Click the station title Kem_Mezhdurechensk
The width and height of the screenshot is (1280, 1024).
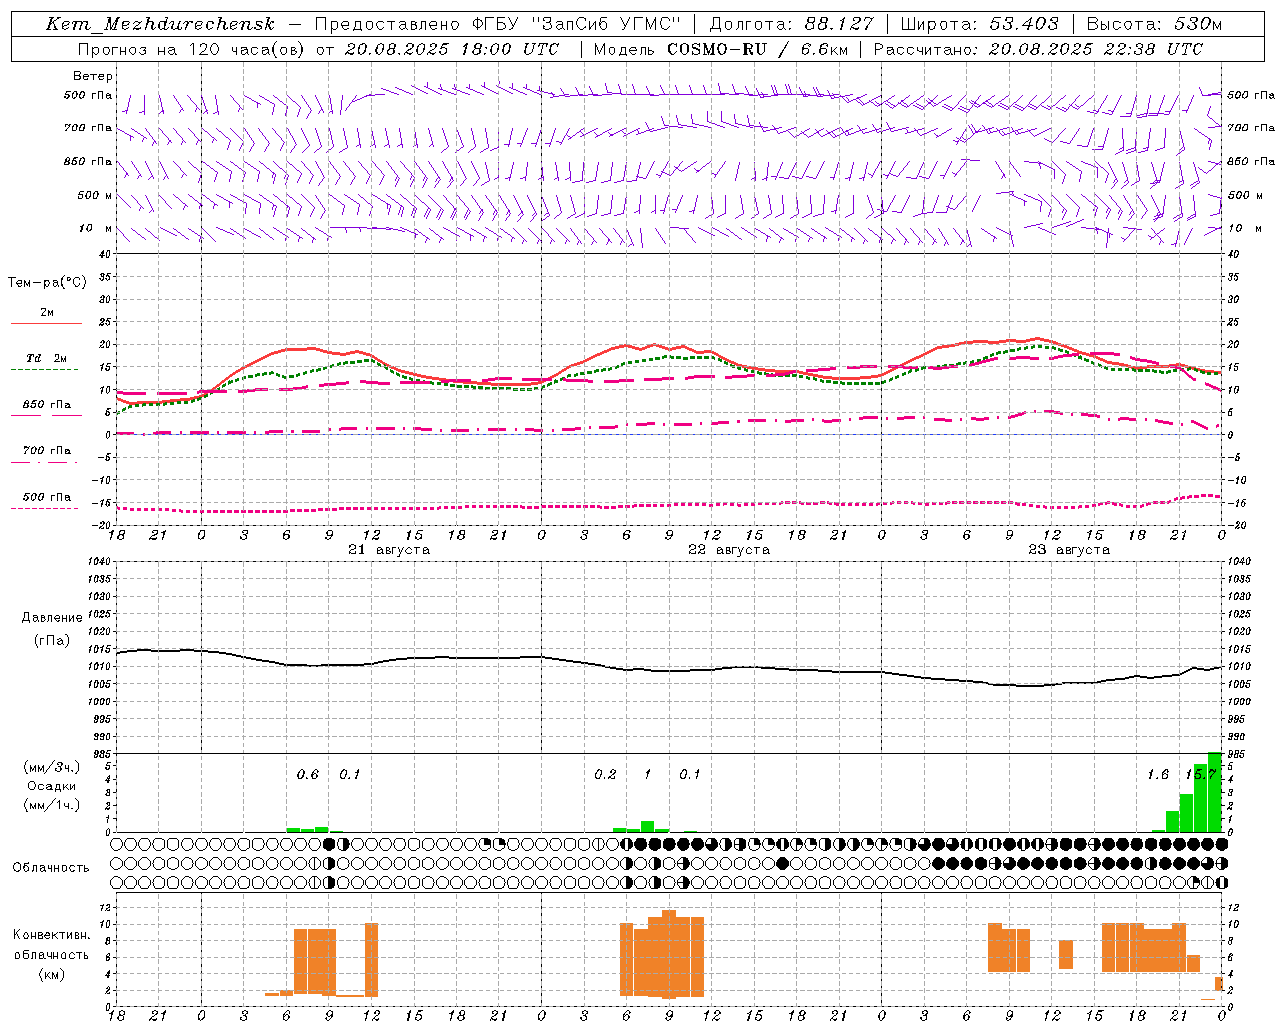160,24
